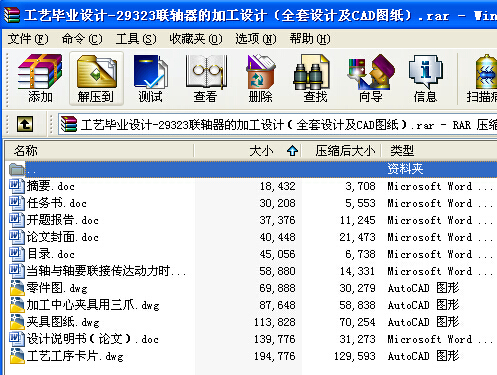Select the file 目录.doc

tap(51, 254)
